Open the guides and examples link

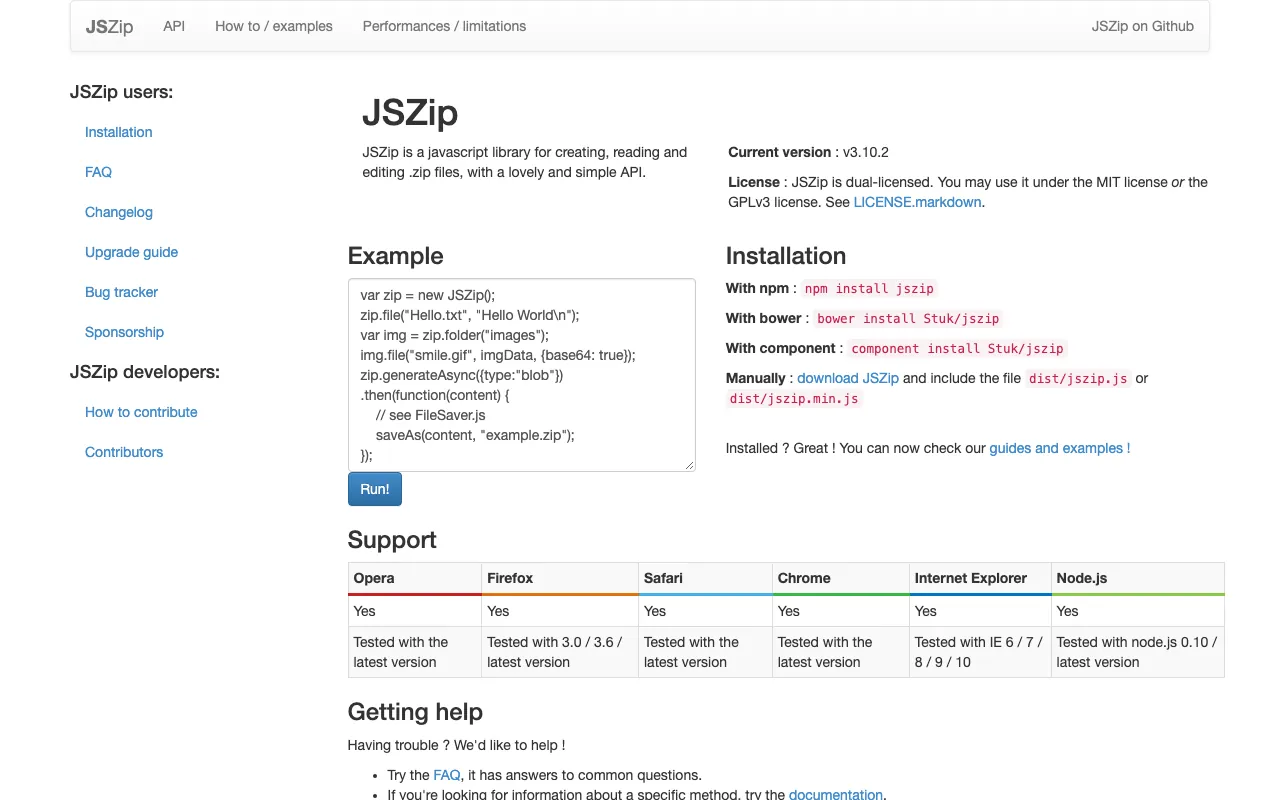click(1060, 448)
